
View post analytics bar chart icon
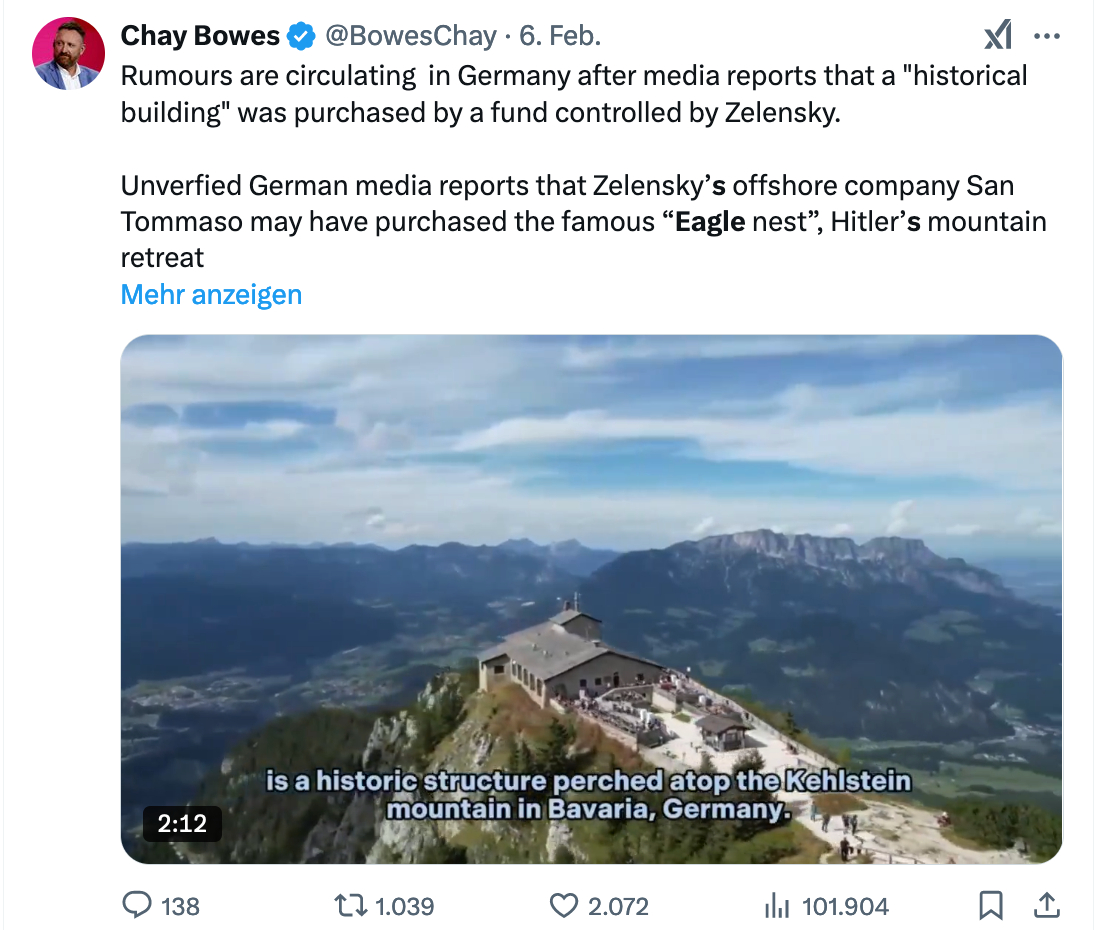tap(777, 905)
